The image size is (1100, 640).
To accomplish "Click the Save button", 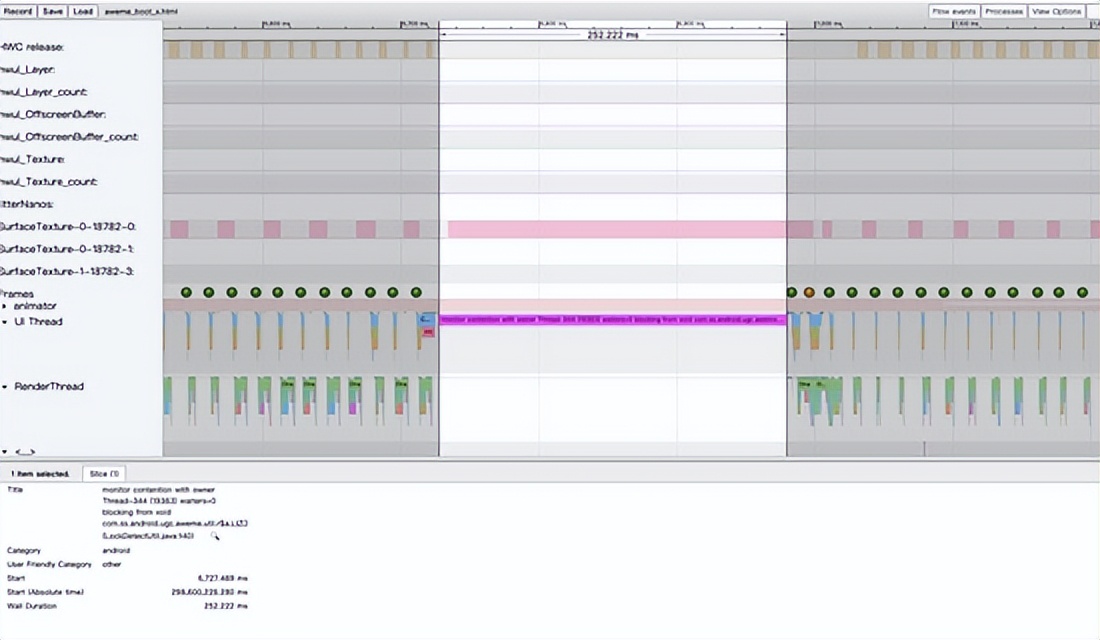I will 53,11.
